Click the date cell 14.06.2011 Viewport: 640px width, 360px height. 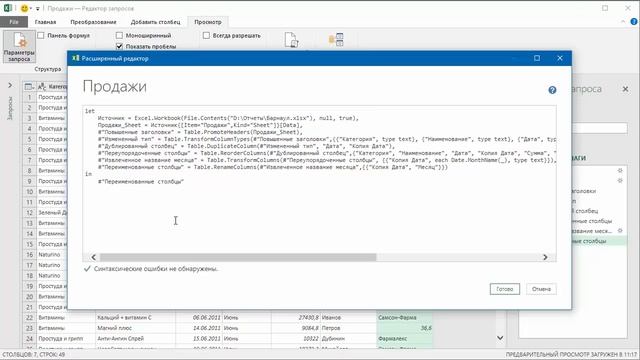199,328
